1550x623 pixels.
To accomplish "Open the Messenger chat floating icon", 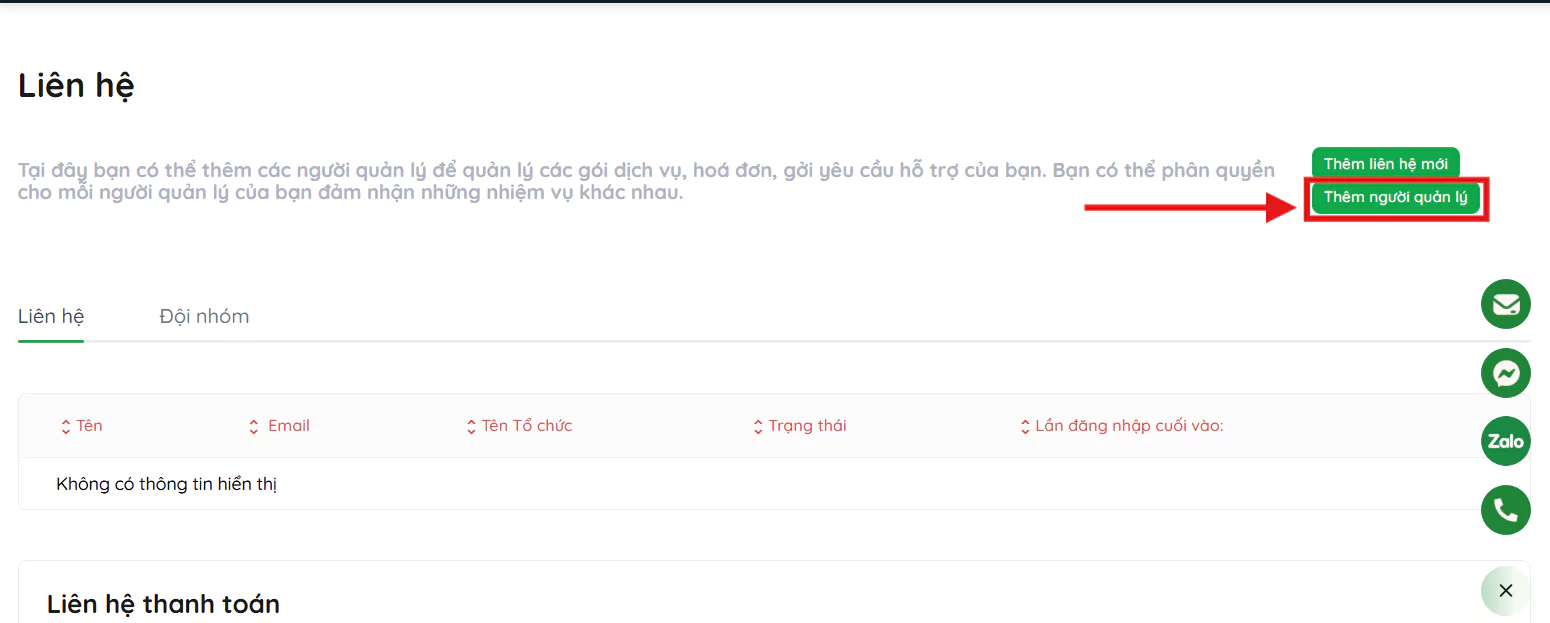I will pos(1505,373).
